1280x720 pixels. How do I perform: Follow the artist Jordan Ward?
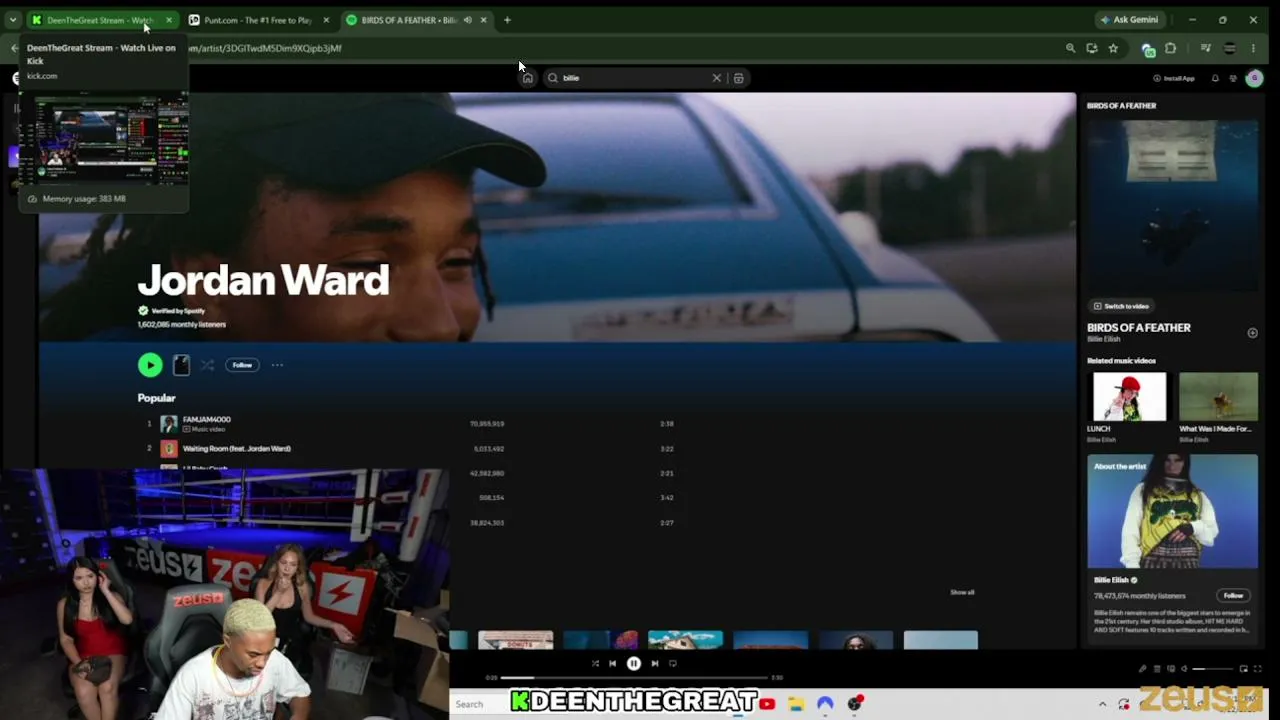(242, 365)
